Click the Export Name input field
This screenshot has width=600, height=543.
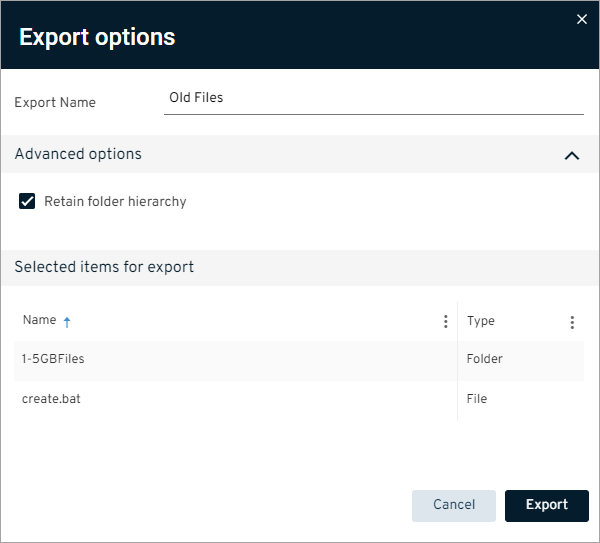click(373, 98)
